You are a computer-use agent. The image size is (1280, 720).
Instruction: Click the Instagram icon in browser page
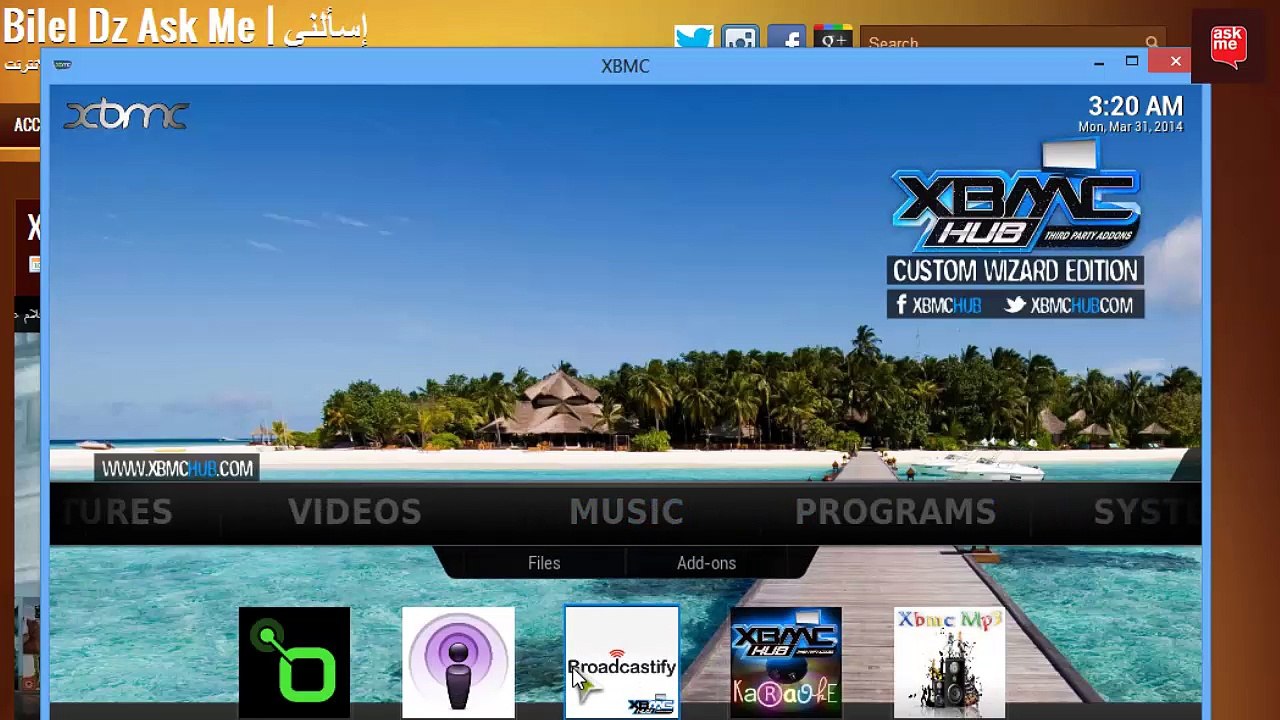(x=740, y=38)
